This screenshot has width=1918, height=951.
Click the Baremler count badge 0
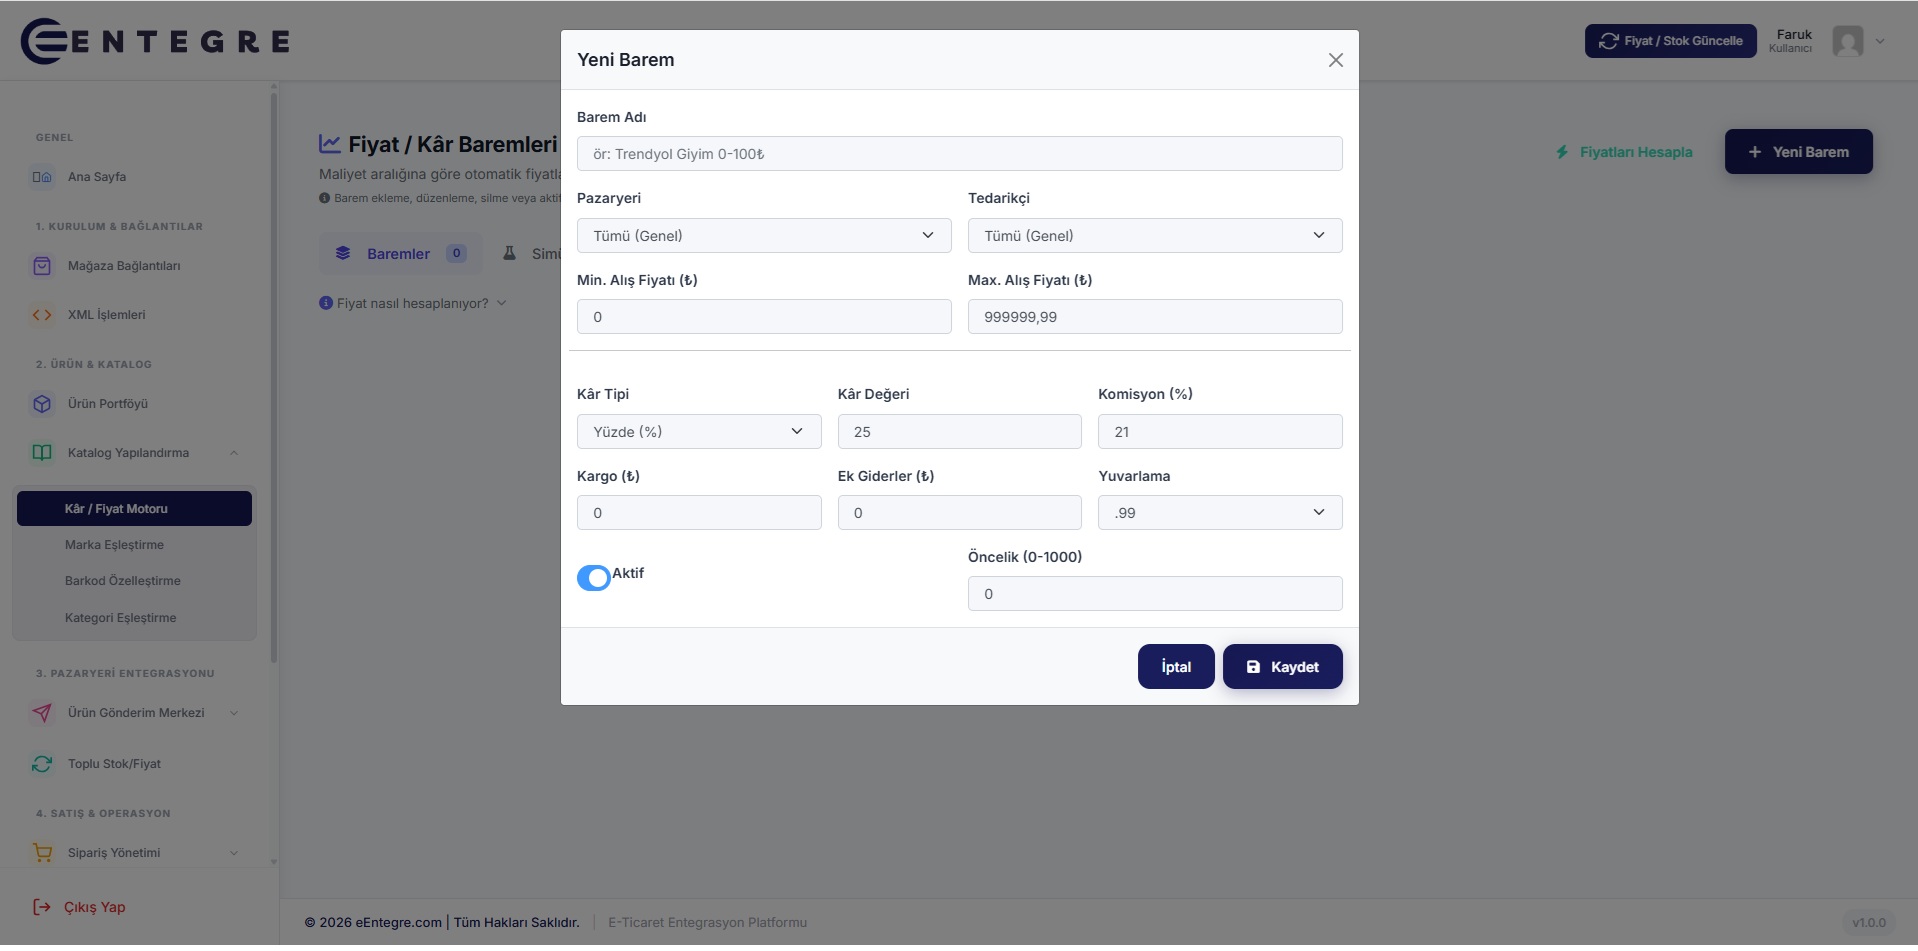(x=456, y=253)
